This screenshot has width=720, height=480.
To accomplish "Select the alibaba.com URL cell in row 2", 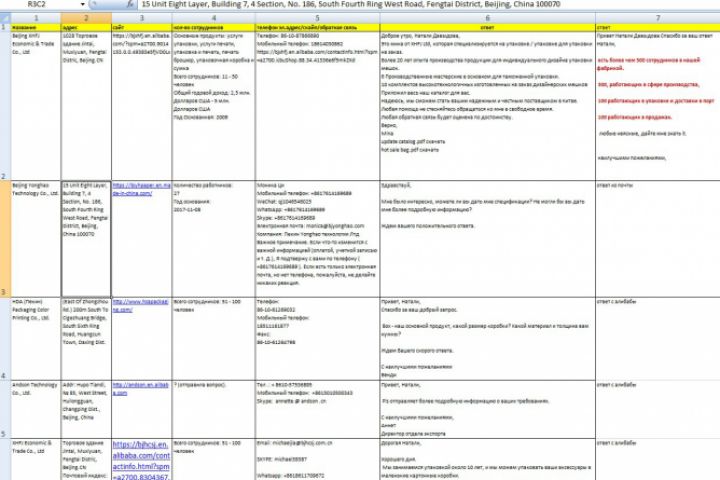I will pyautogui.click(x=141, y=106).
